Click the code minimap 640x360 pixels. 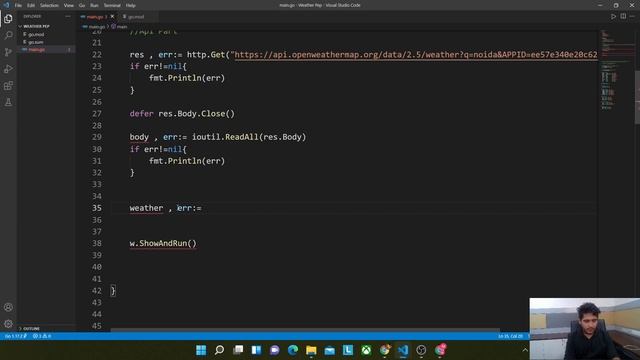616,69
